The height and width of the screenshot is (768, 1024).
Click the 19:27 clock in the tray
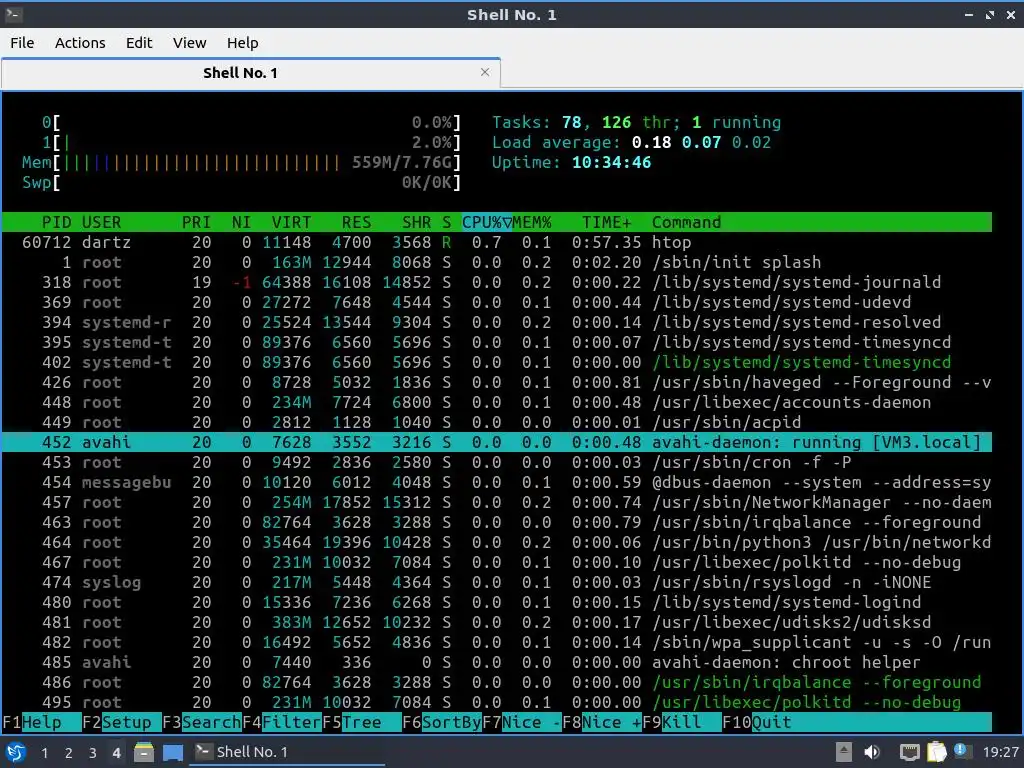1000,752
